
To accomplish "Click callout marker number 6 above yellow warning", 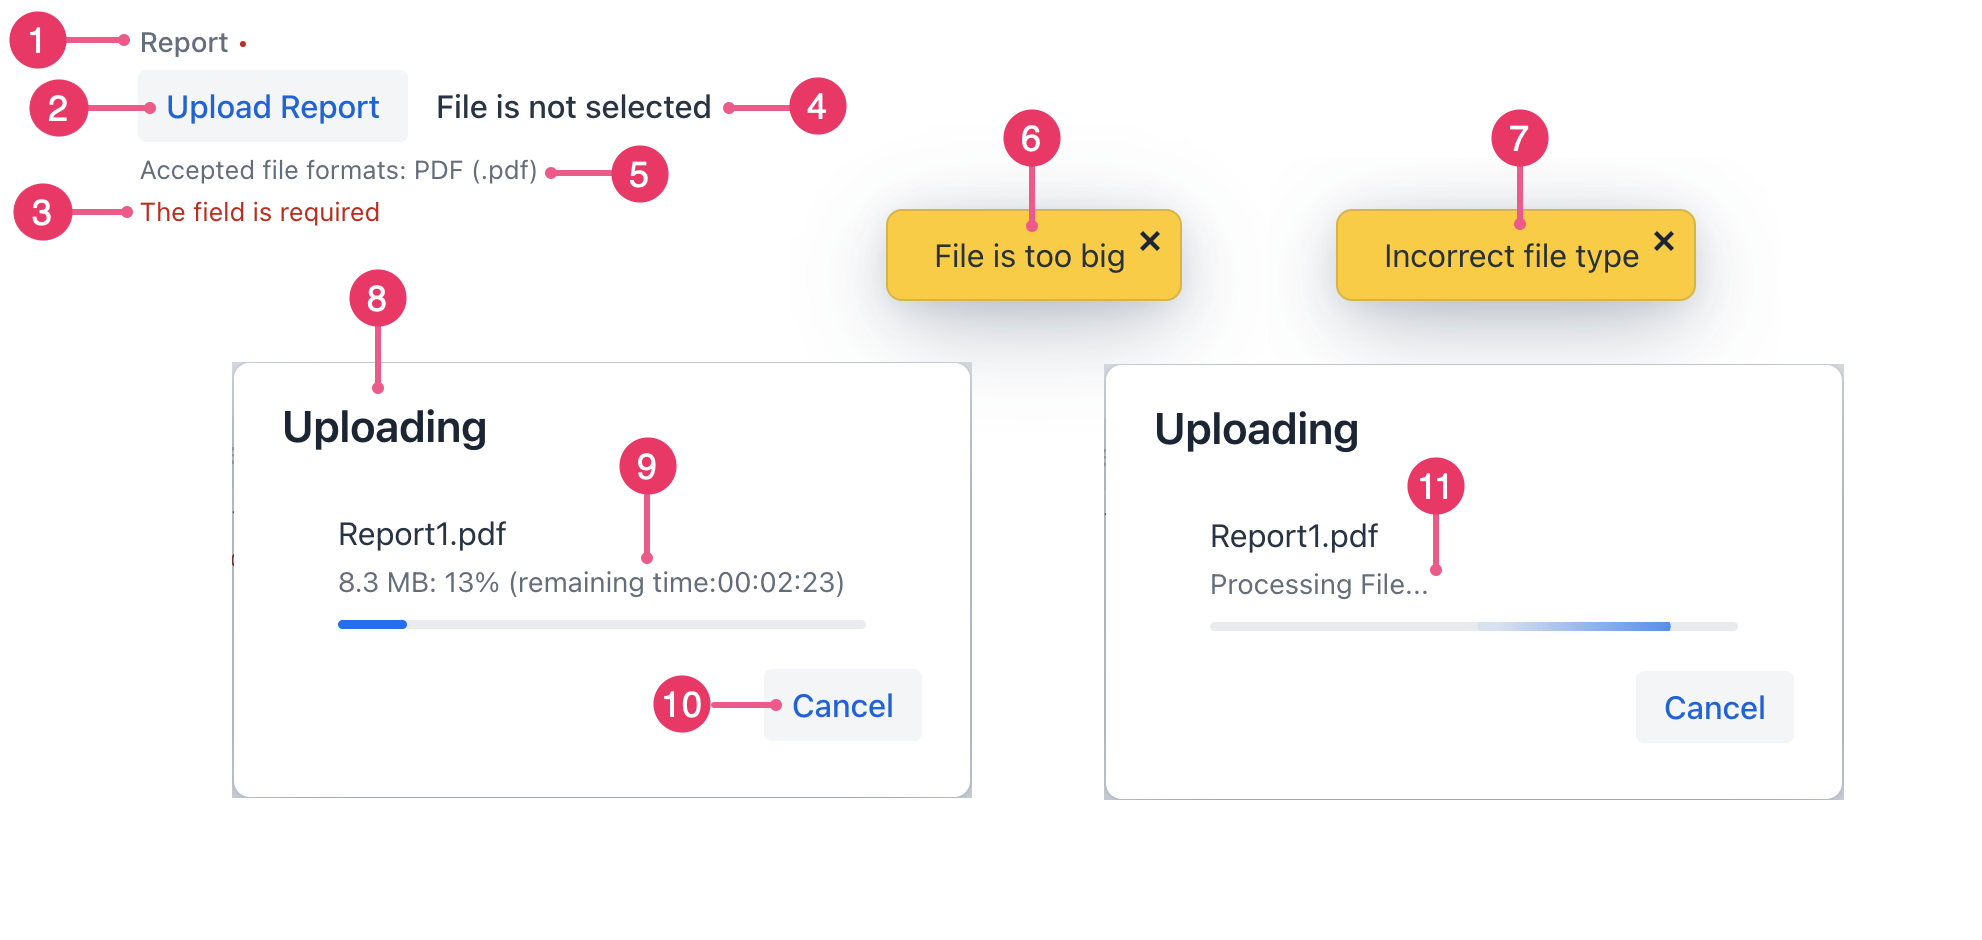I will coord(1031,139).
